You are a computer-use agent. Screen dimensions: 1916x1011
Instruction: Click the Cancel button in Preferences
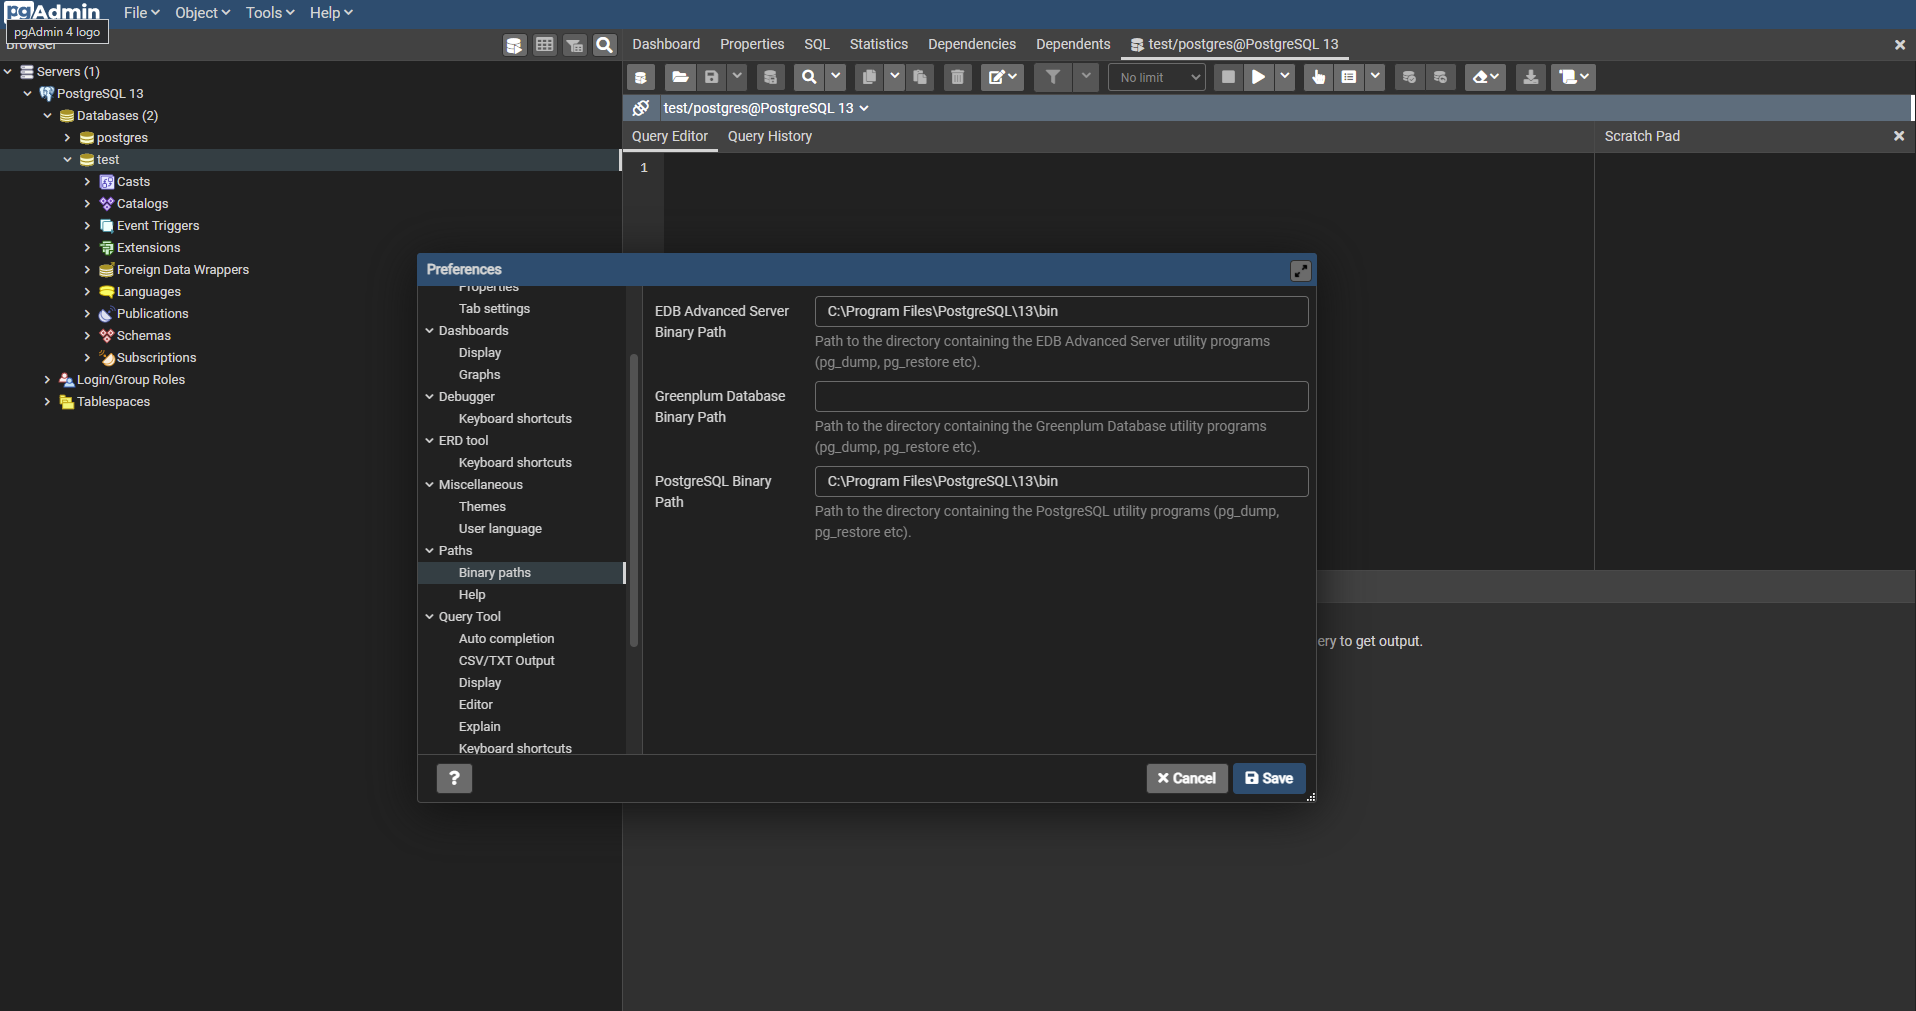click(1187, 778)
